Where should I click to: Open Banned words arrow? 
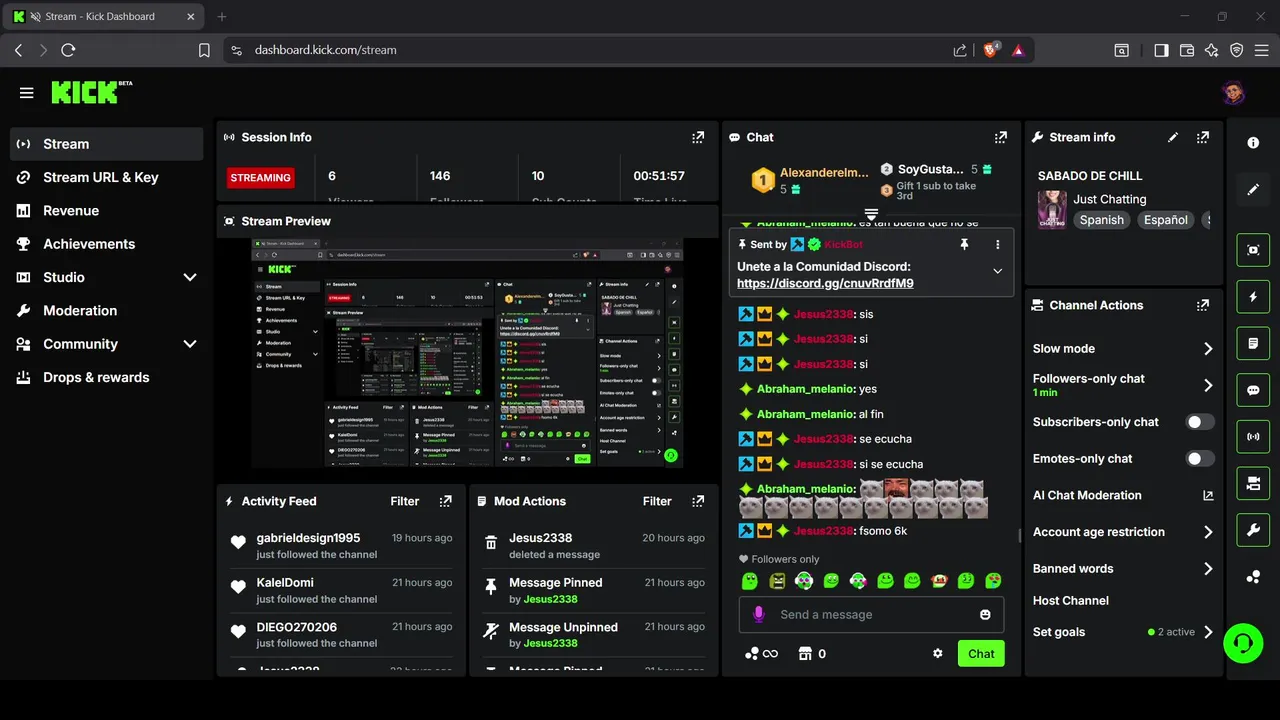(x=1208, y=569)
